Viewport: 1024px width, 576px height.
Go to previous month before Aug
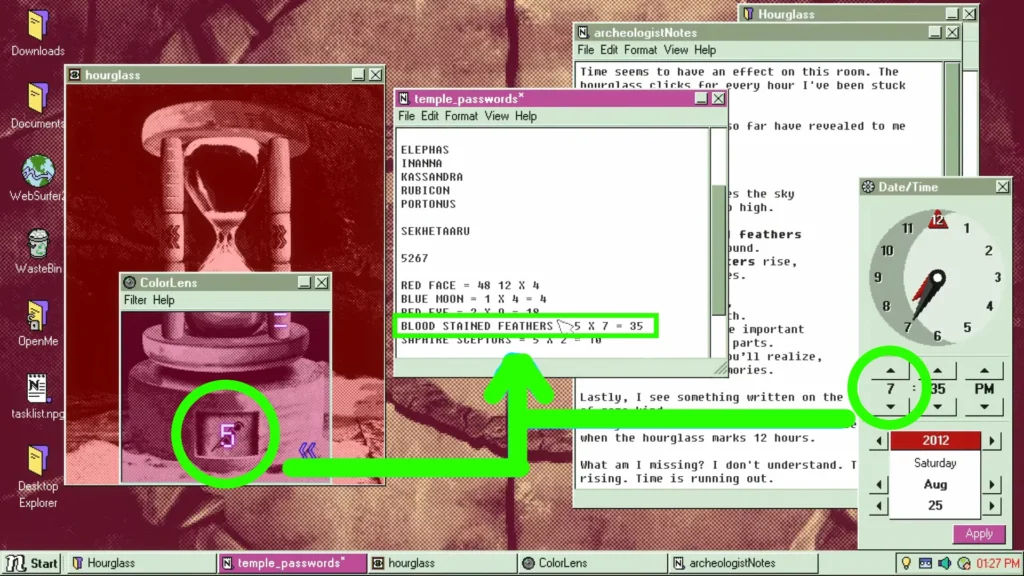tap(878, 485)
